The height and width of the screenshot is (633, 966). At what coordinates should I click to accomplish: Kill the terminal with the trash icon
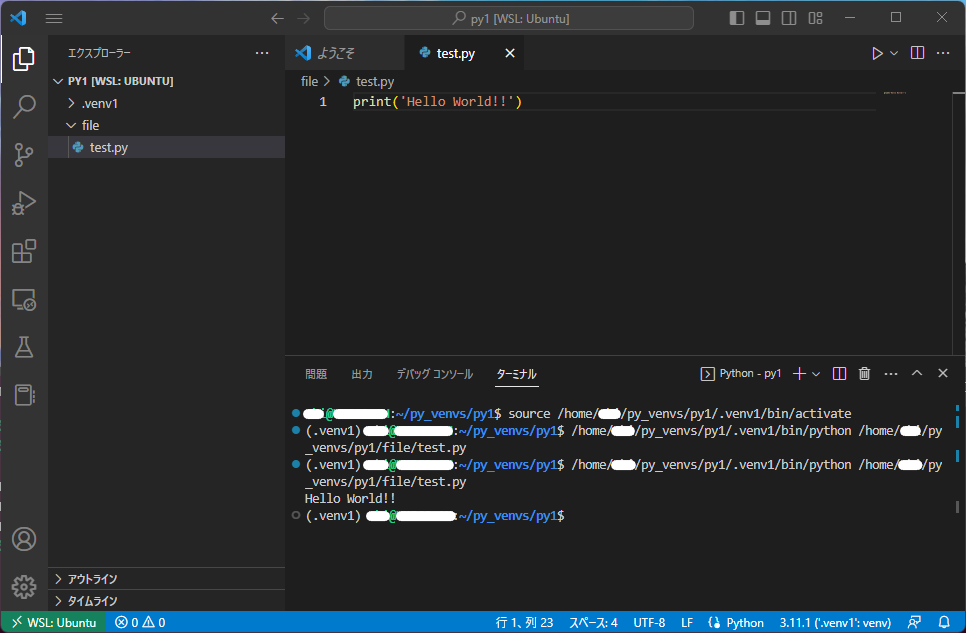pos(864,372)
